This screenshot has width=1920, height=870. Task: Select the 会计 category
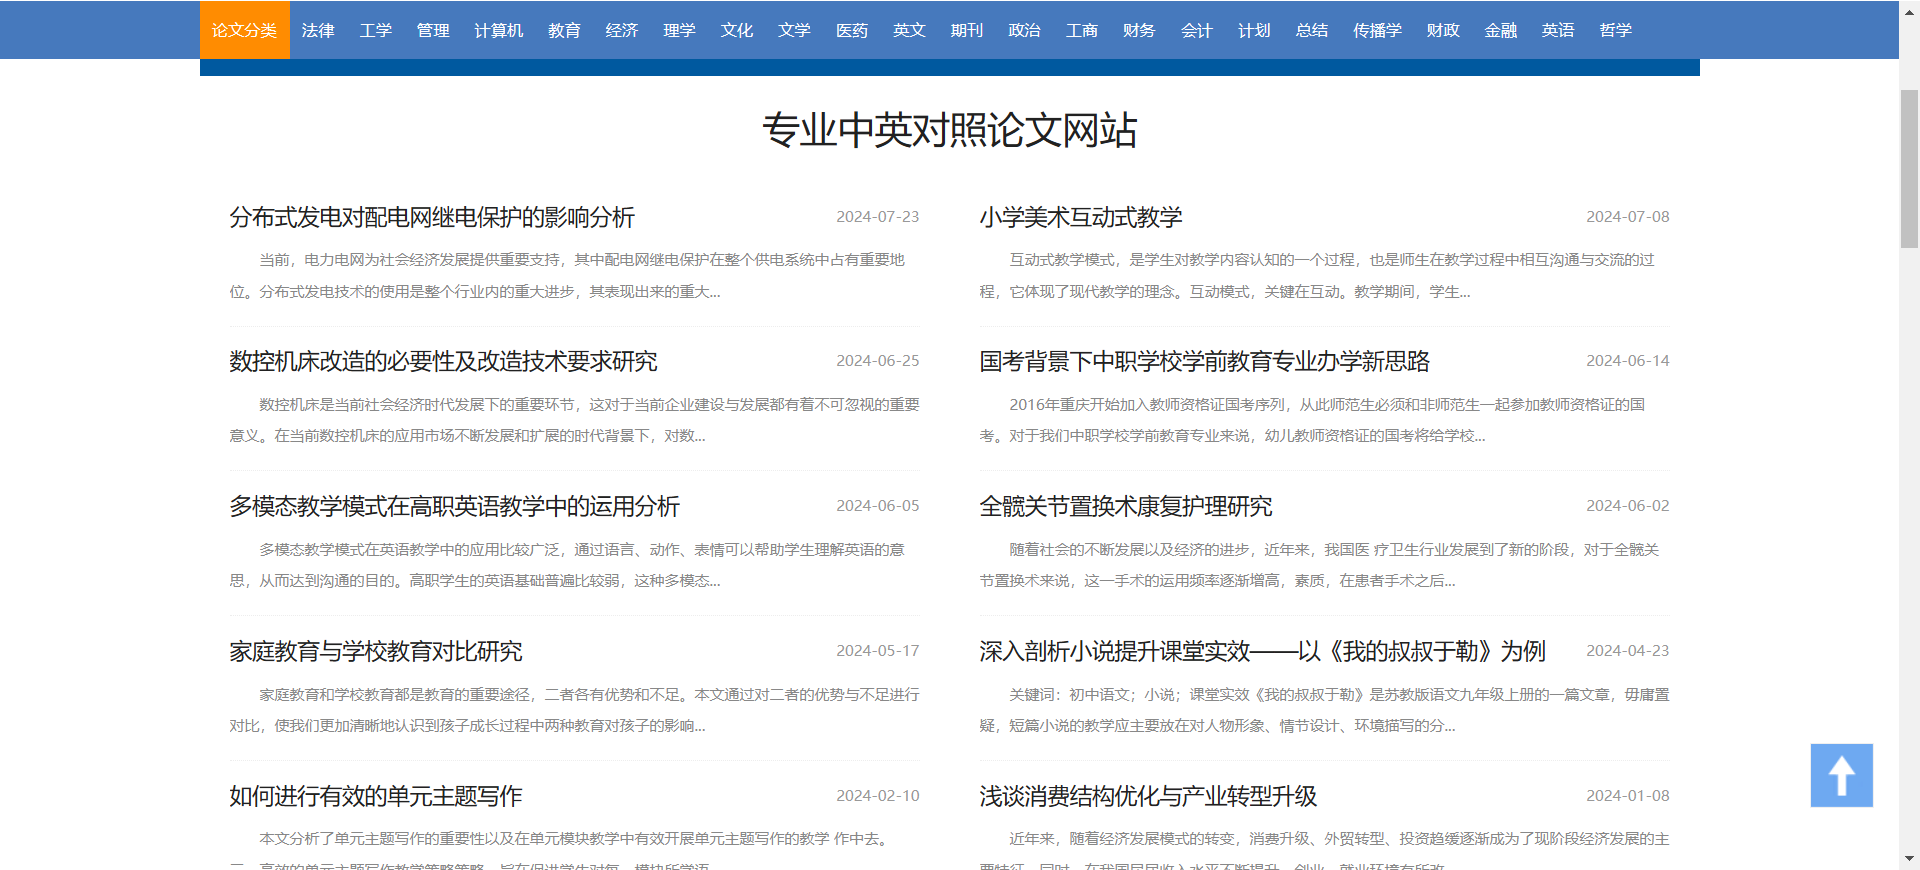pyautogui.click(x=1197, y=30)
